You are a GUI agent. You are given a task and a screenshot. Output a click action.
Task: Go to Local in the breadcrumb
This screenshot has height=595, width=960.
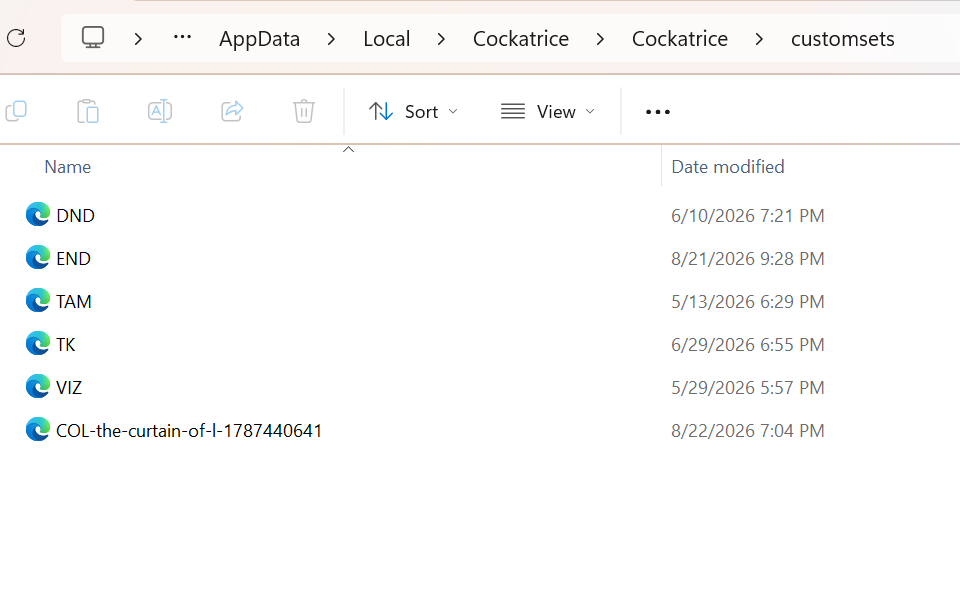tap(386, 39)
